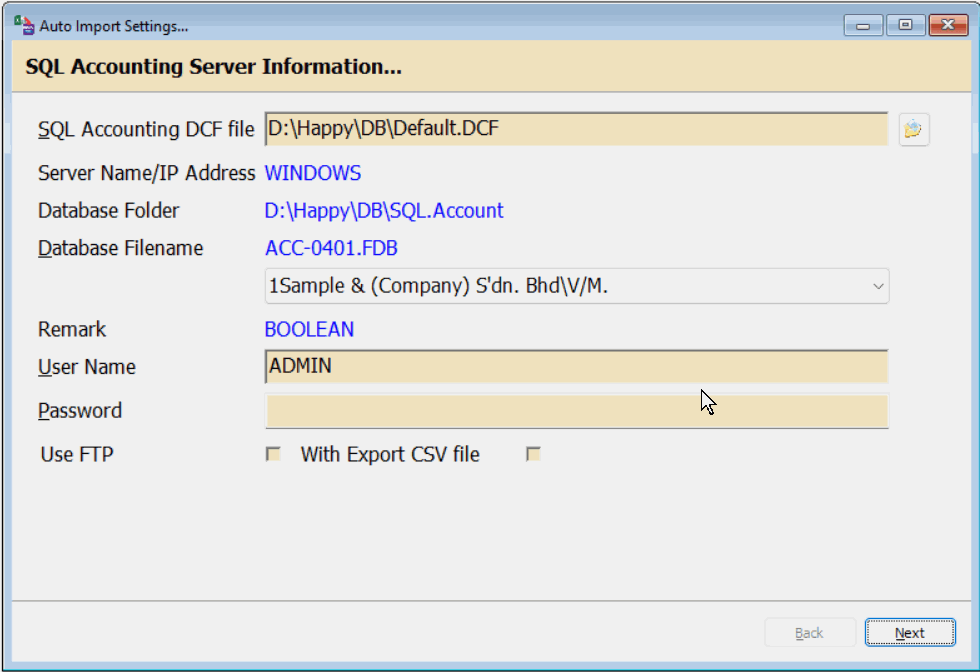Maximize the Auto Import Settings window
980x672 pixels.
point(905,25)
